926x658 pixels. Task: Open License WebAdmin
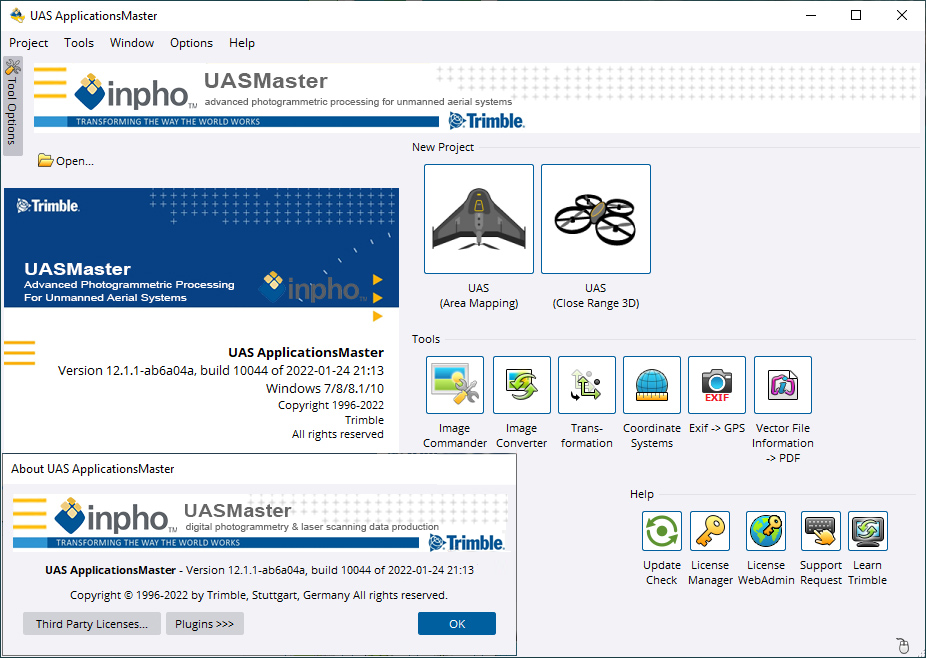point(766,531)
